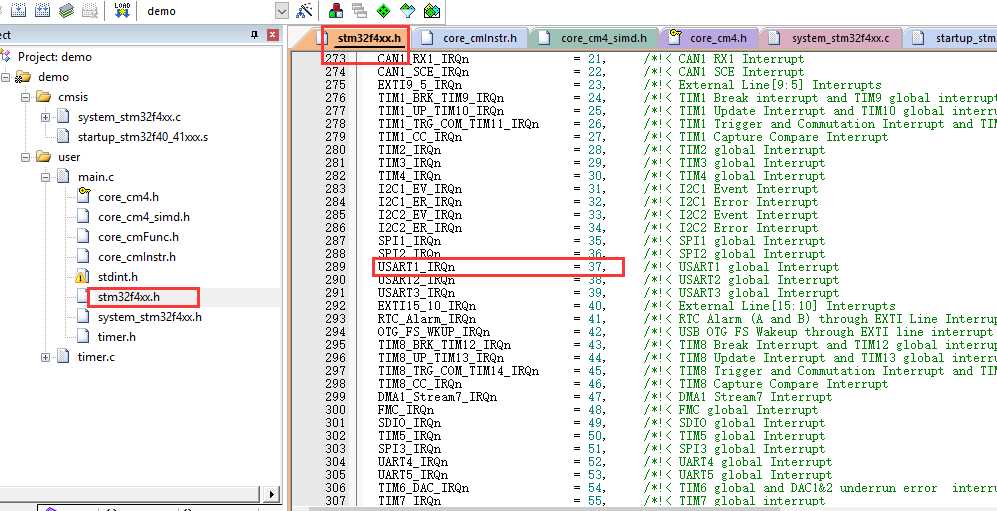
Task: Select startup_stm32f40_41xxx.s in project tree
Action: [142, 137]
